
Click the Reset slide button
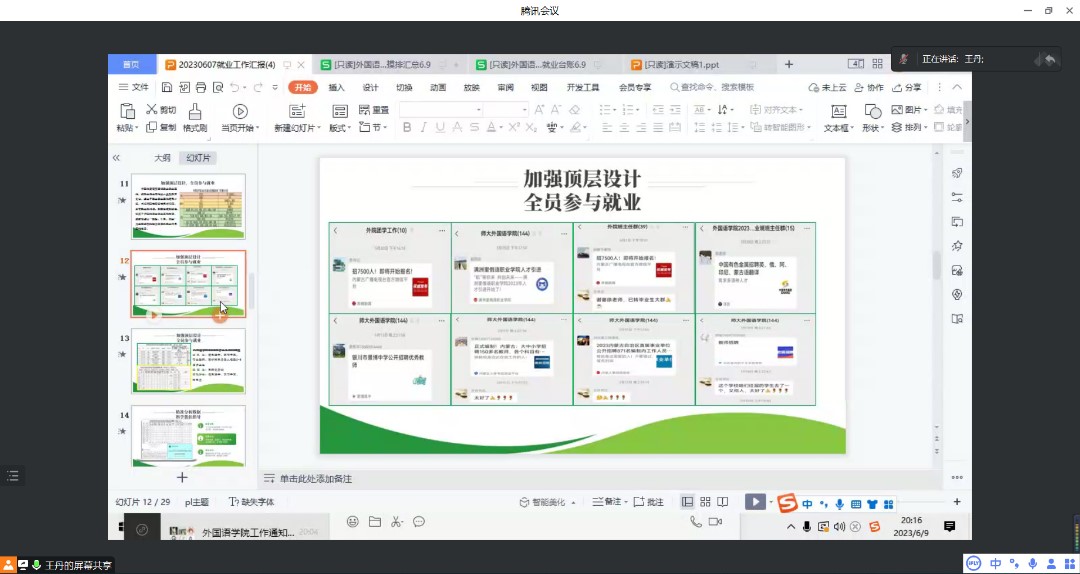pyautogui.click(x=374, y=110)
